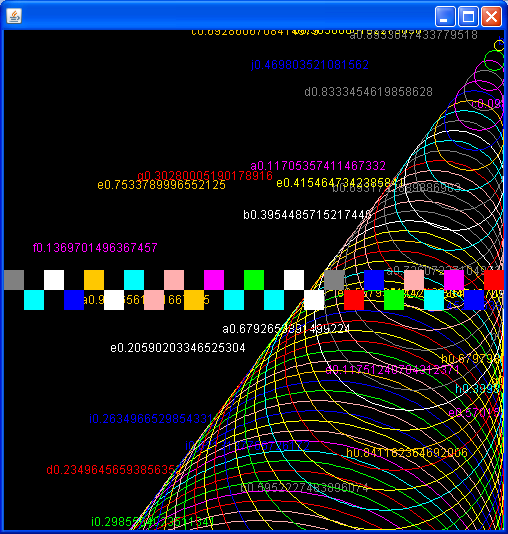Click the orange square in the upper row
The width and height of the screenshot is (508, 534).
point(94,280)
